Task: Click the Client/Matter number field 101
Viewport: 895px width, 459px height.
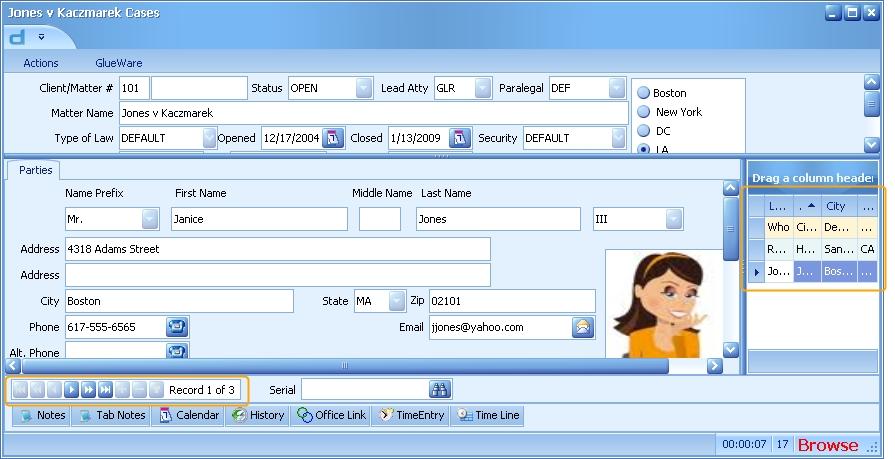Action: pos(134,88)
